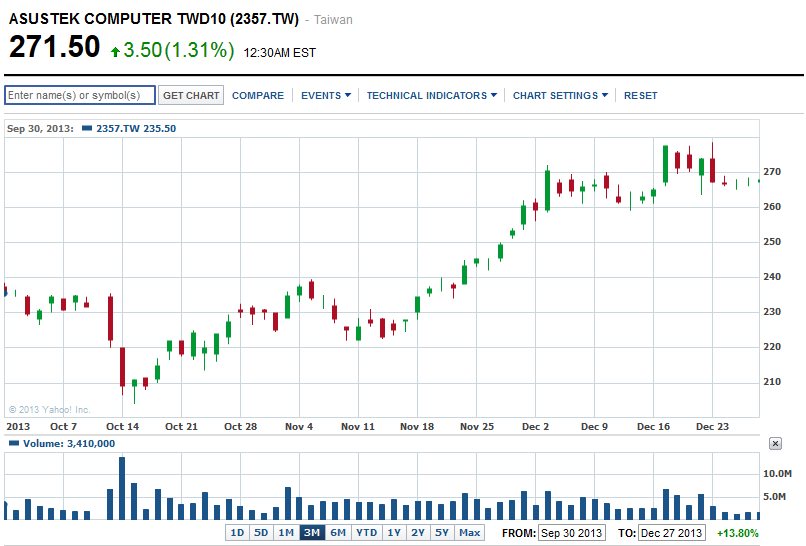Select the 5D time range
The width and height of the screenshot is (806, 546).
[261, 533]
